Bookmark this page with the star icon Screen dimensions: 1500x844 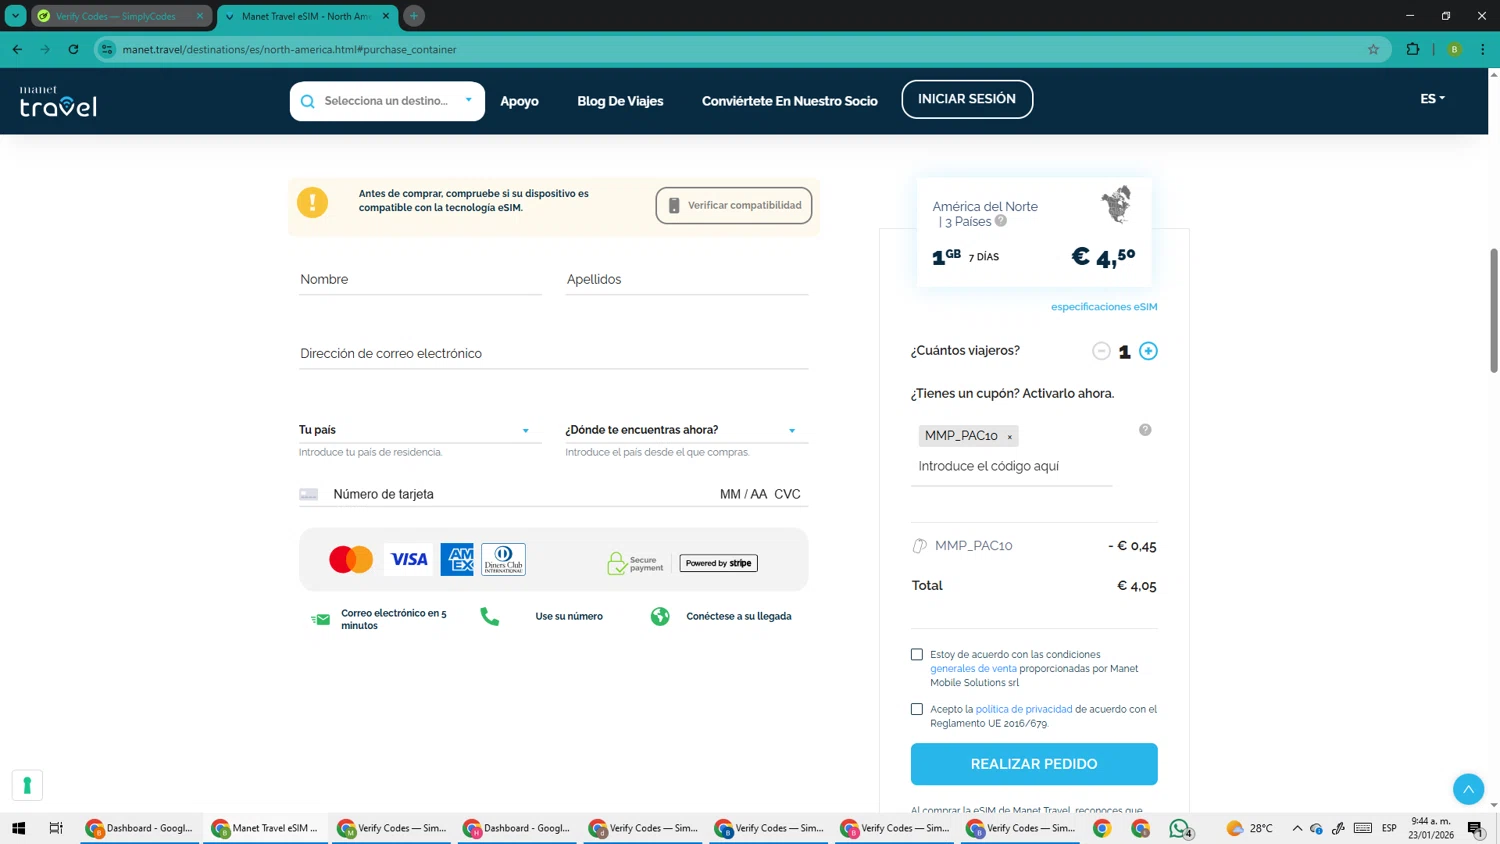(x=1373, y=49)
